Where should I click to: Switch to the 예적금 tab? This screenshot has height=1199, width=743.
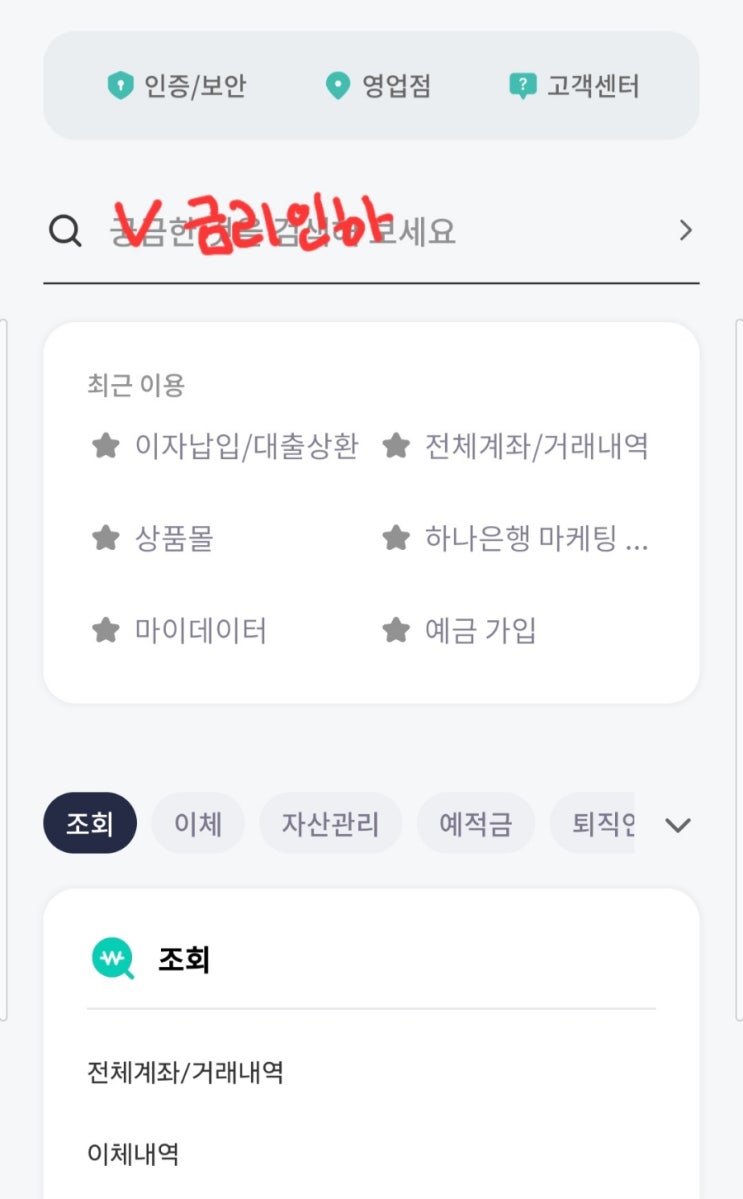pyautogui.click(x=475, y=824)
